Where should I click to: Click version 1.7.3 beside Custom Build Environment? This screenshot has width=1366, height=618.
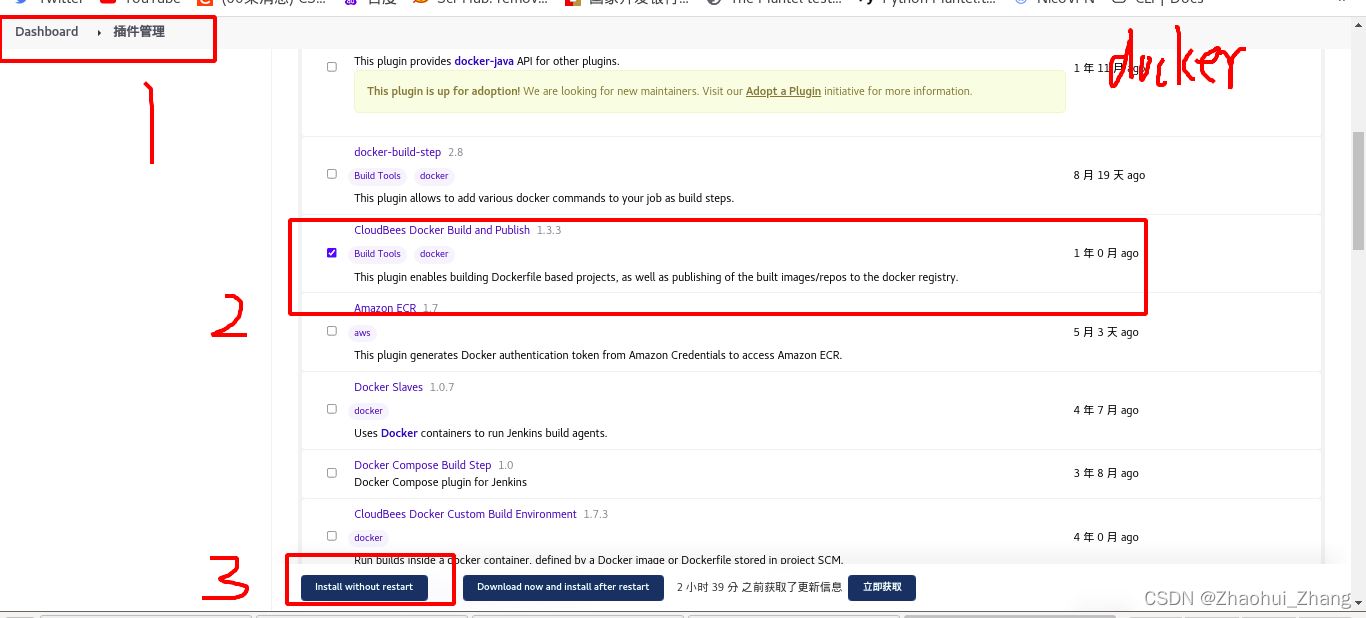596,514
